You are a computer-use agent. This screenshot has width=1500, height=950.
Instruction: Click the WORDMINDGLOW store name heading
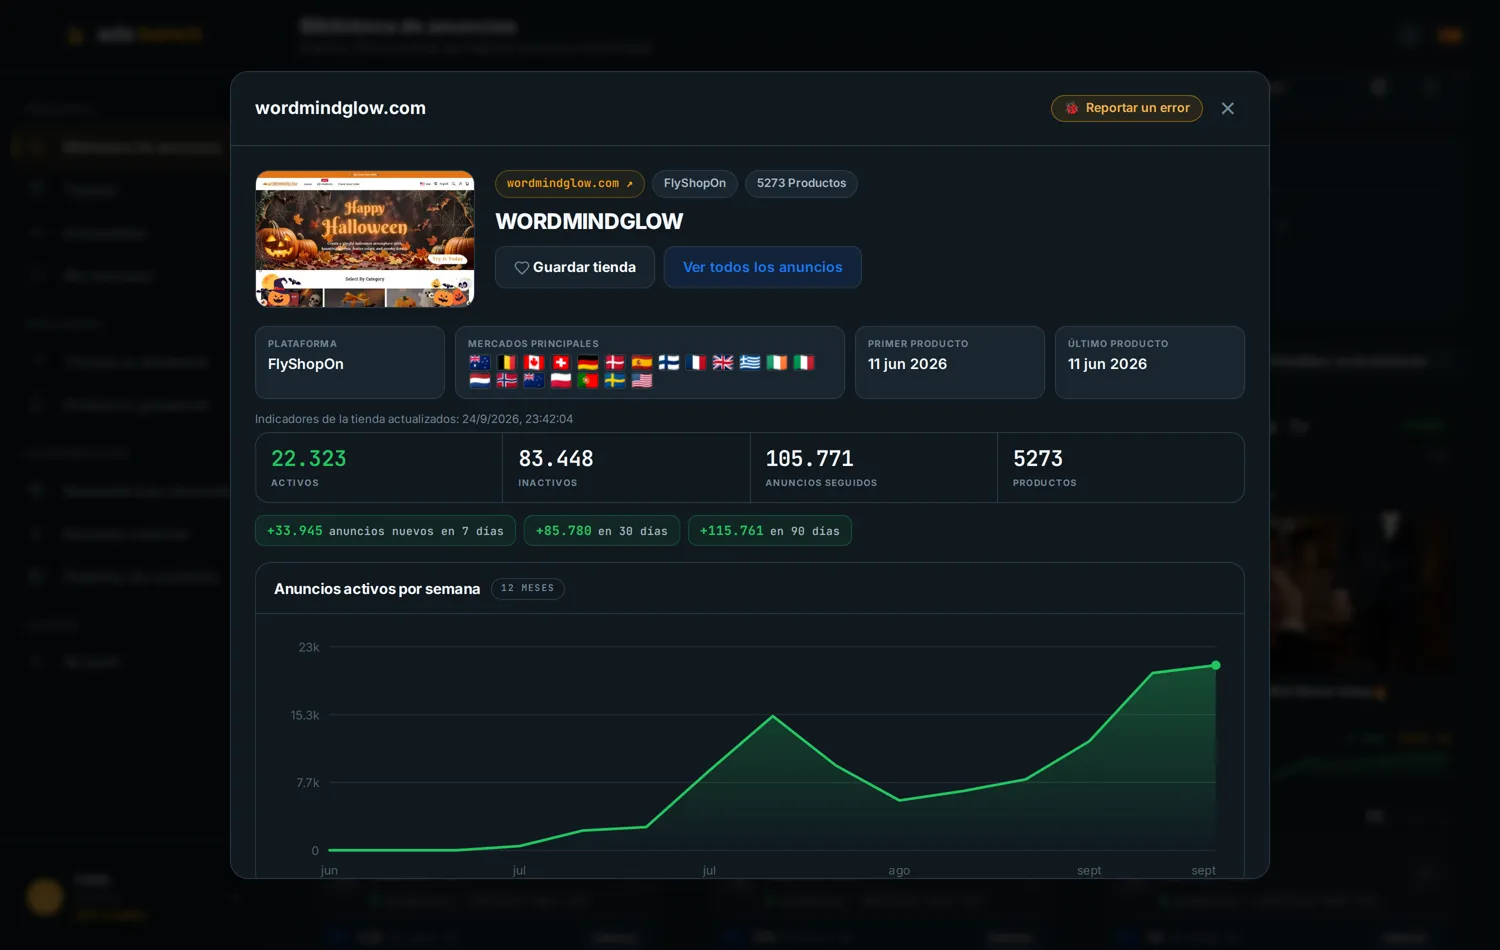(x=589, y=222)
